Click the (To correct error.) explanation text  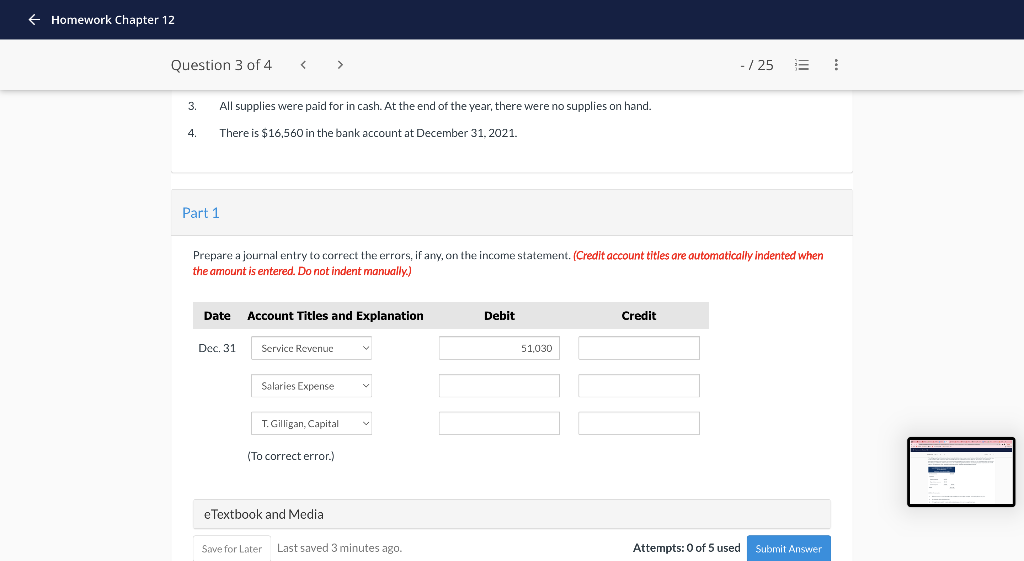click(291, 456)
